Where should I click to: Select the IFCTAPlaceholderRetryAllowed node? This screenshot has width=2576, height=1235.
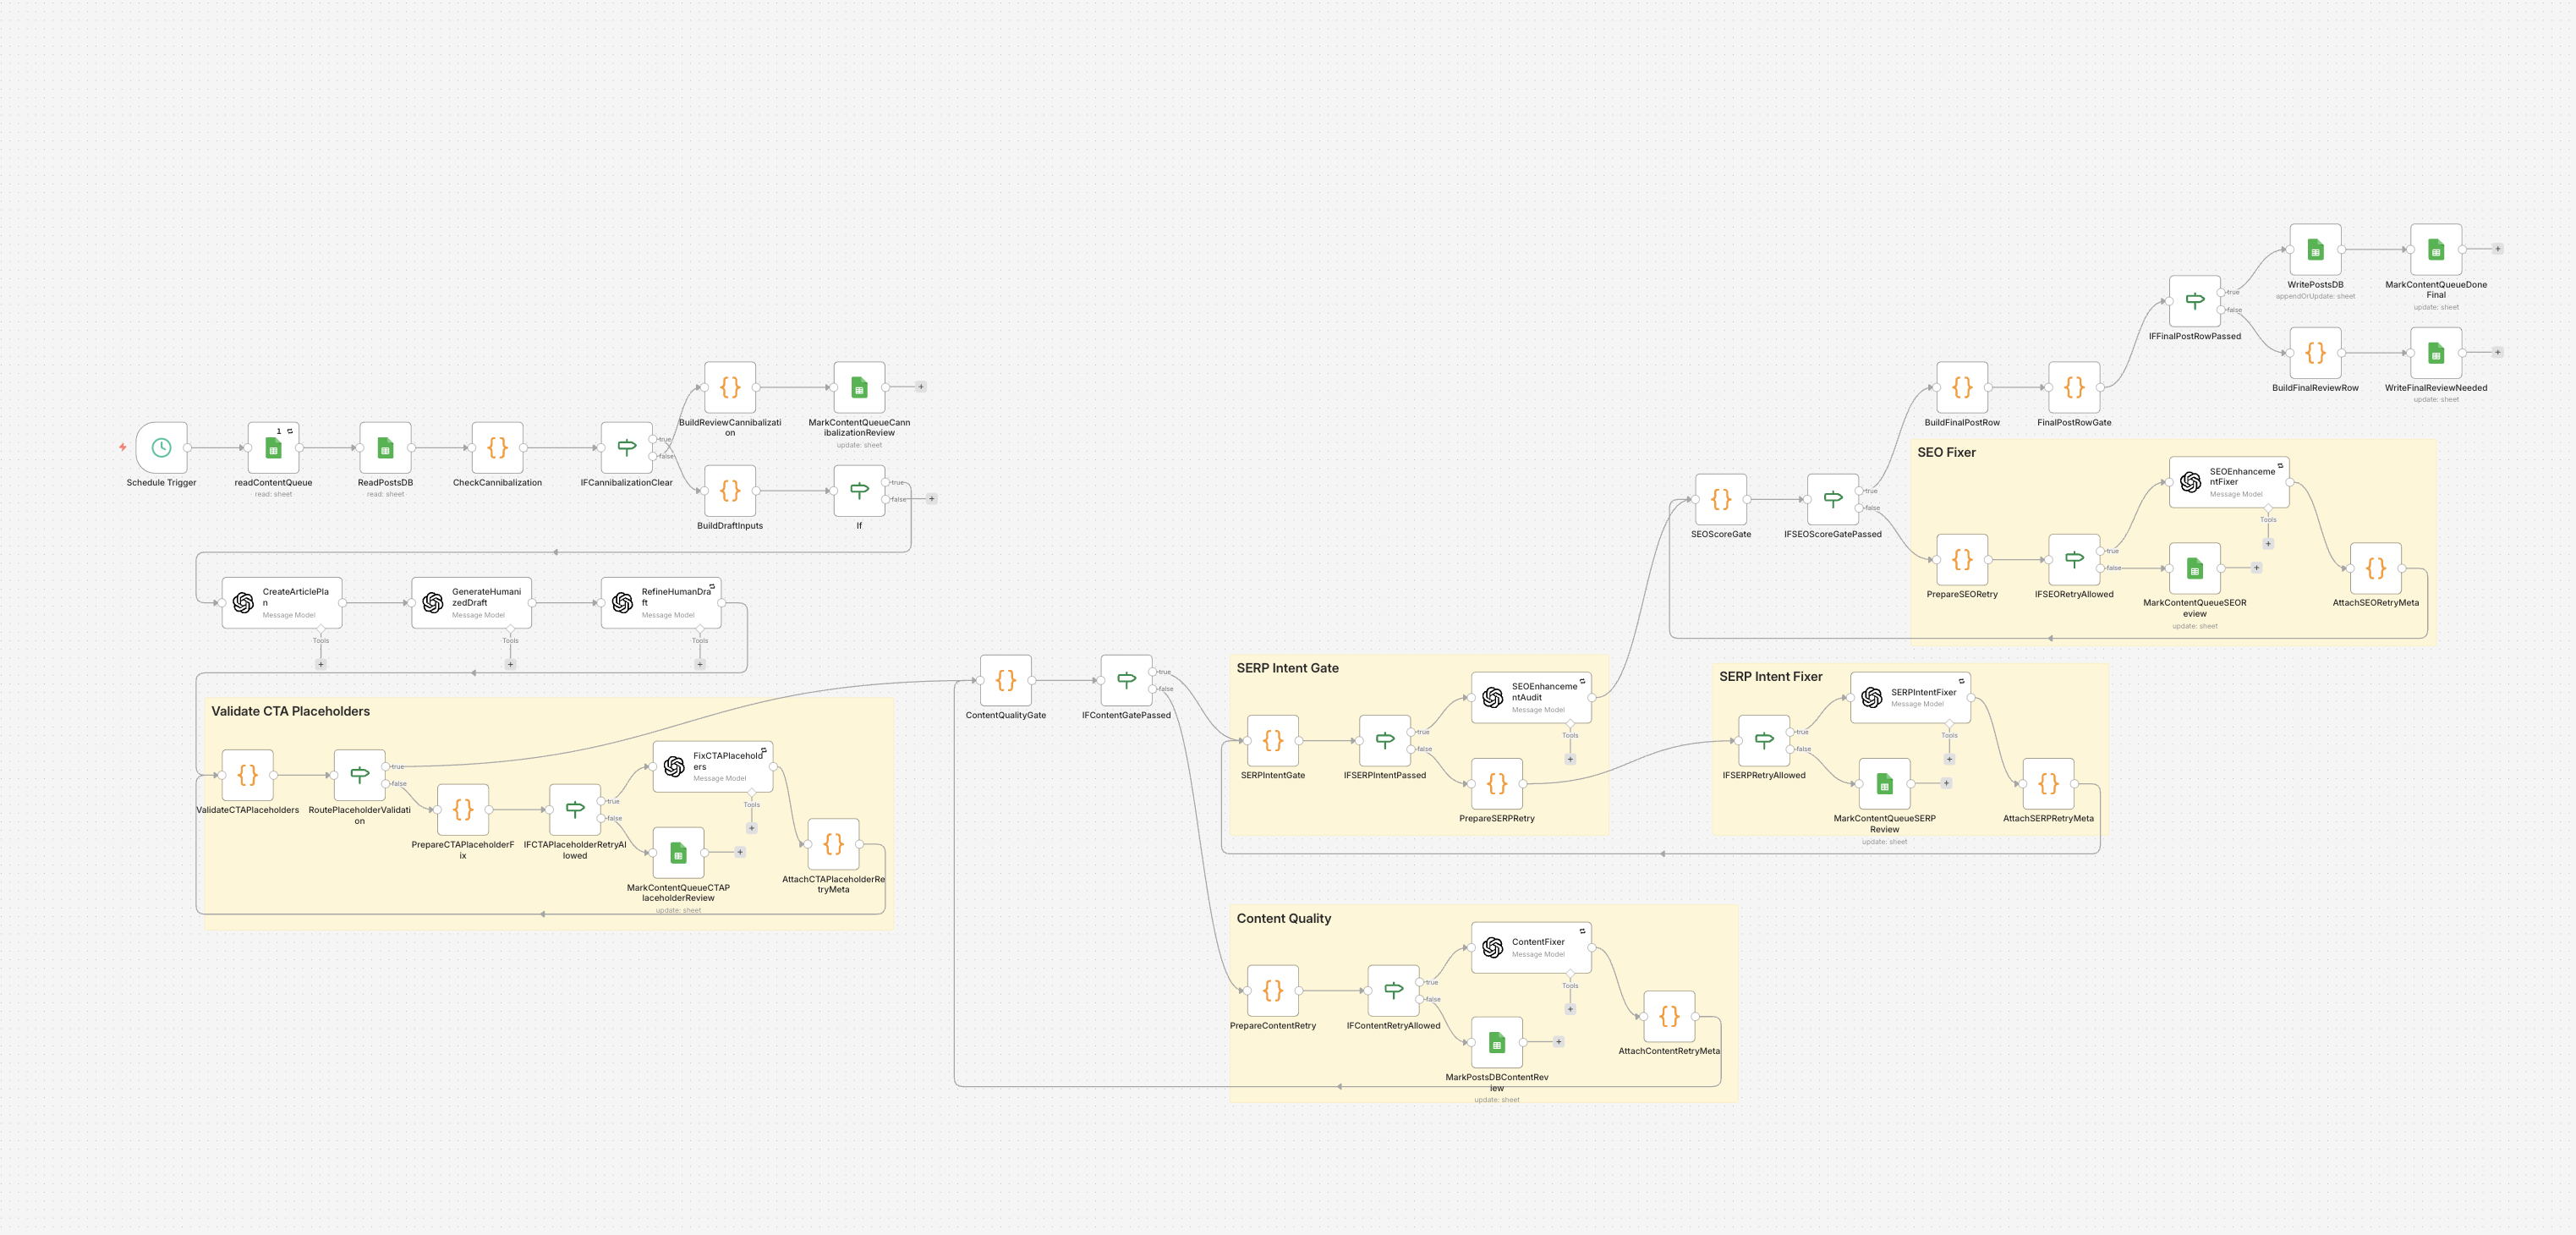[575, 810]
